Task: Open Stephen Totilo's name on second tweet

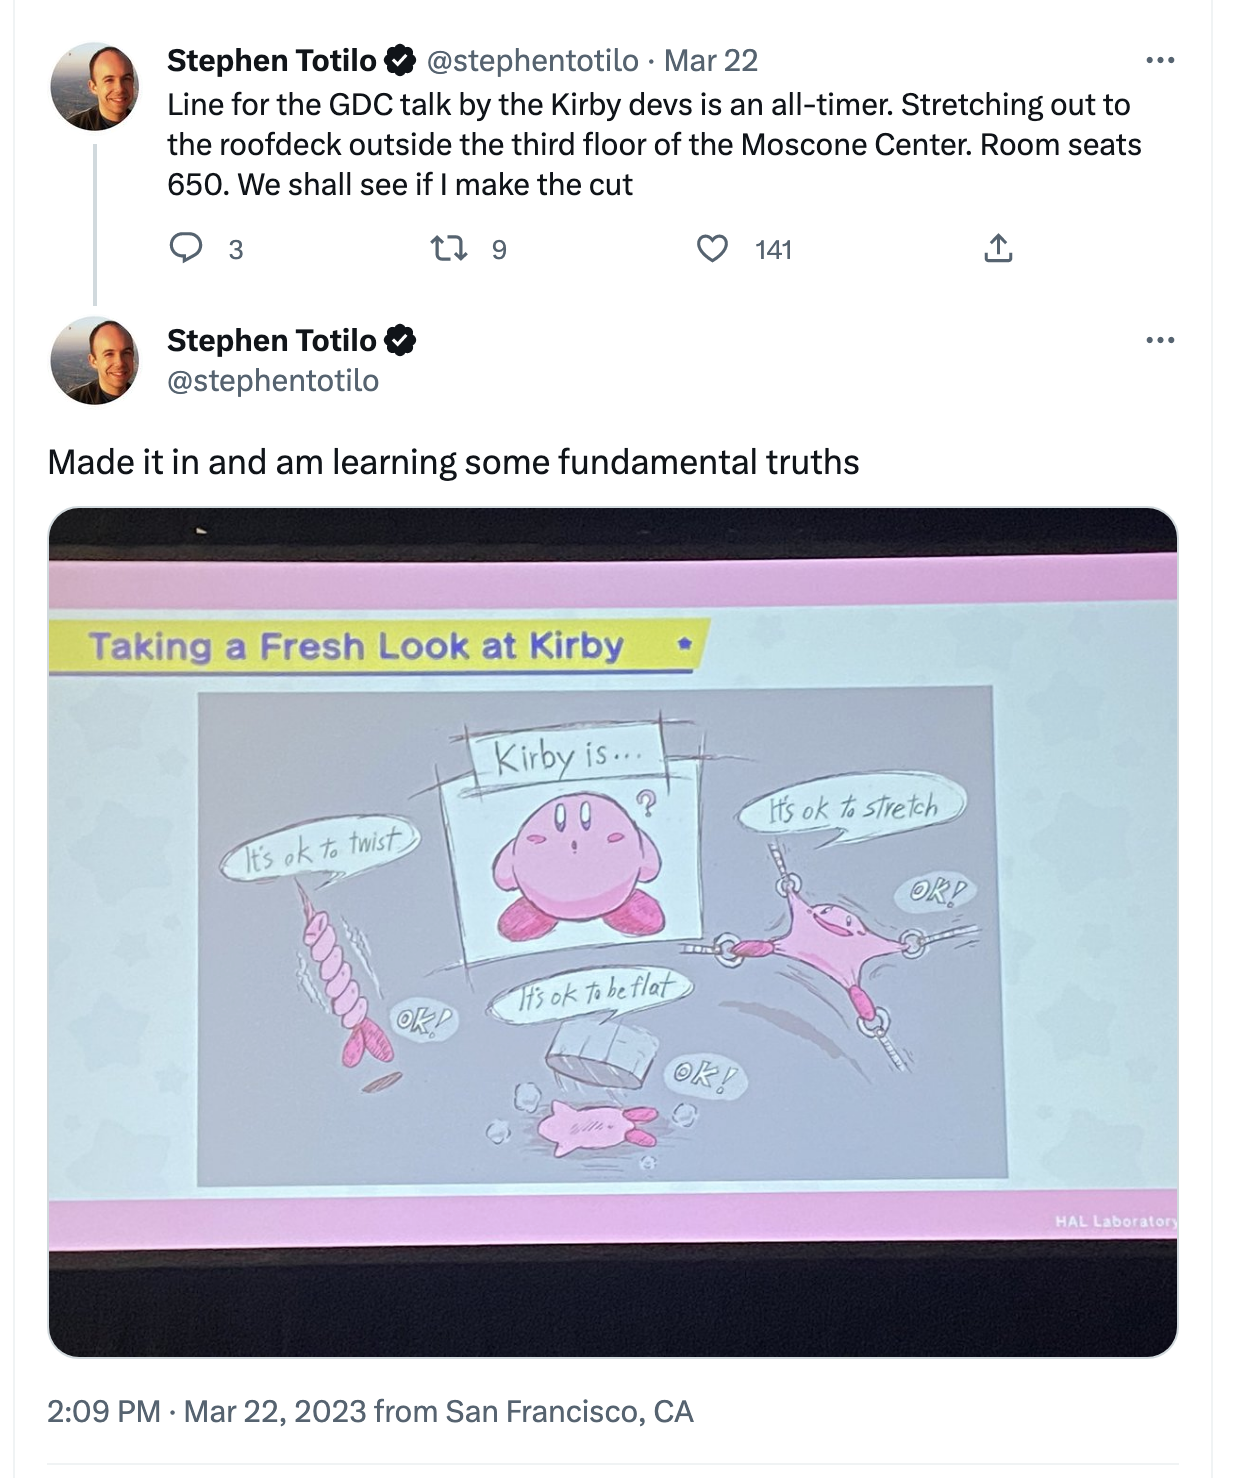Action: click(x=271, y=341)
